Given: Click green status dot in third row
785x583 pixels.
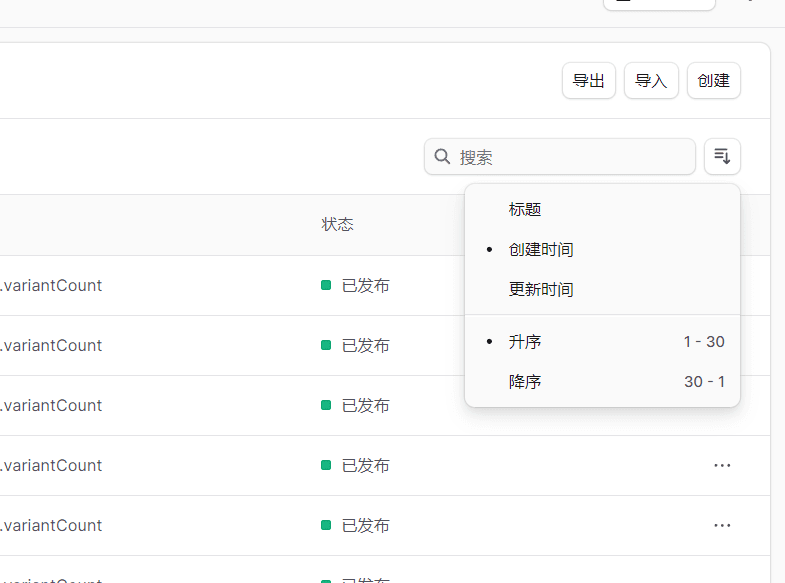Looking at the screenshot, I should (326, 405).
